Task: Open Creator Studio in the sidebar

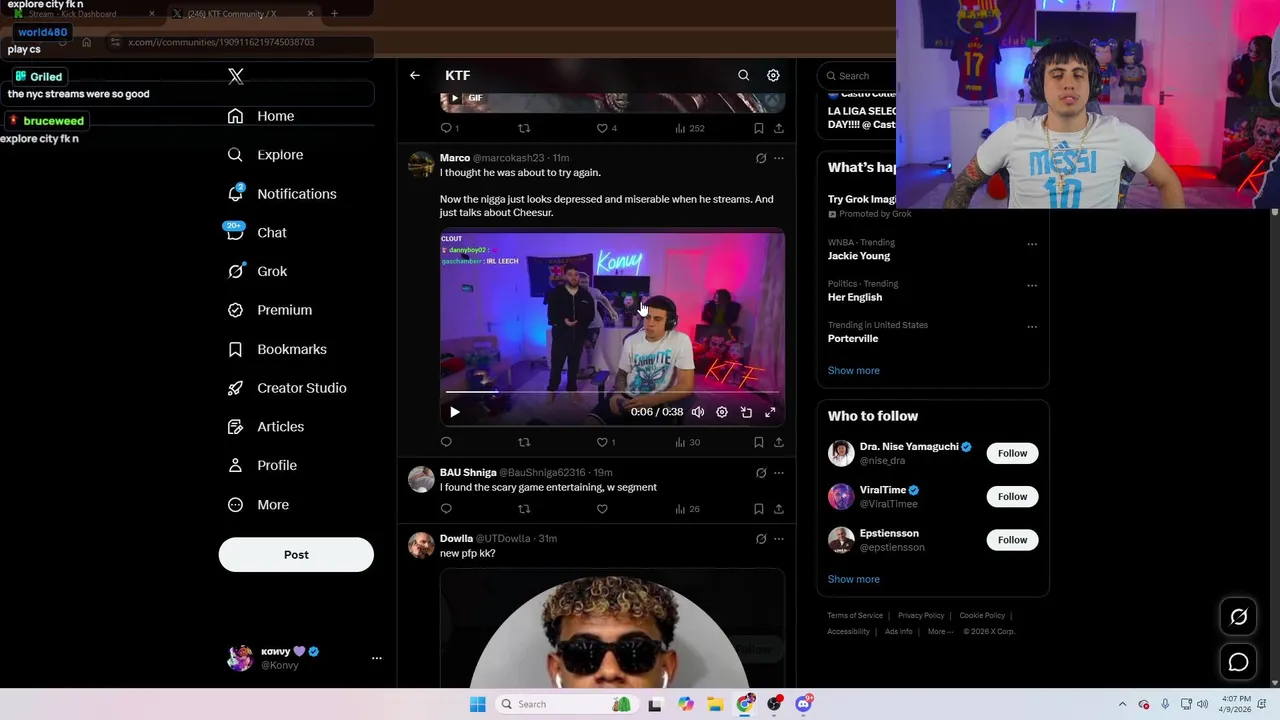Action: tap(287, 388)
